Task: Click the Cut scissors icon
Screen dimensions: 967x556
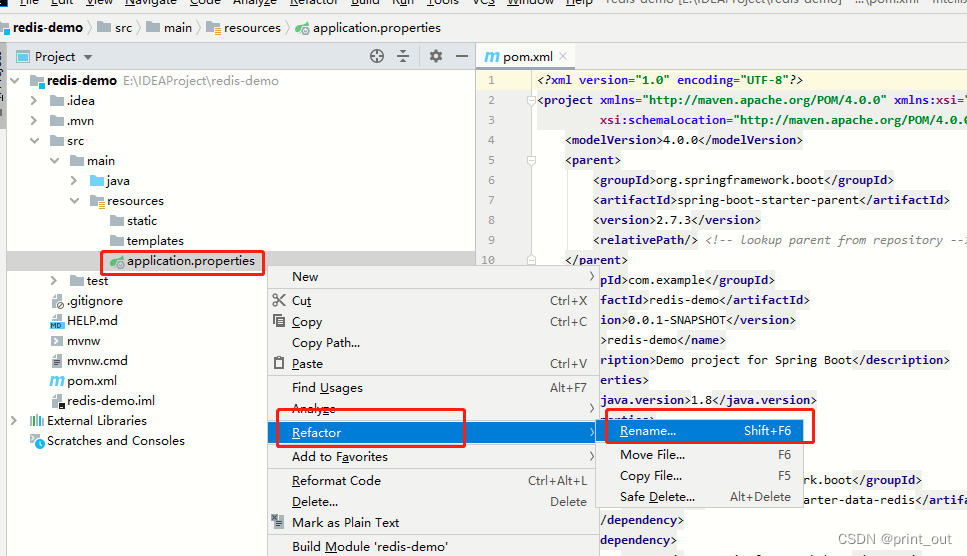Action: pyautogui.click(x=279, y=300)
